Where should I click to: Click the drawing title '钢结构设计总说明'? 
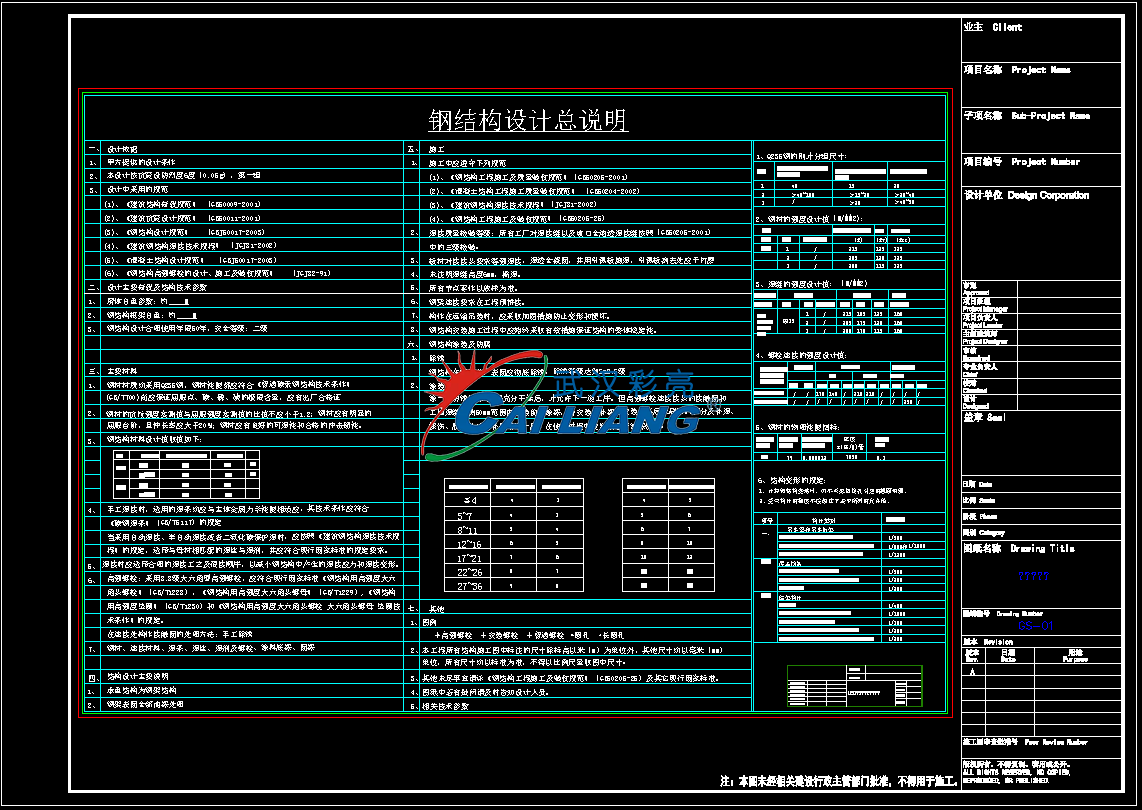[528, 120]
